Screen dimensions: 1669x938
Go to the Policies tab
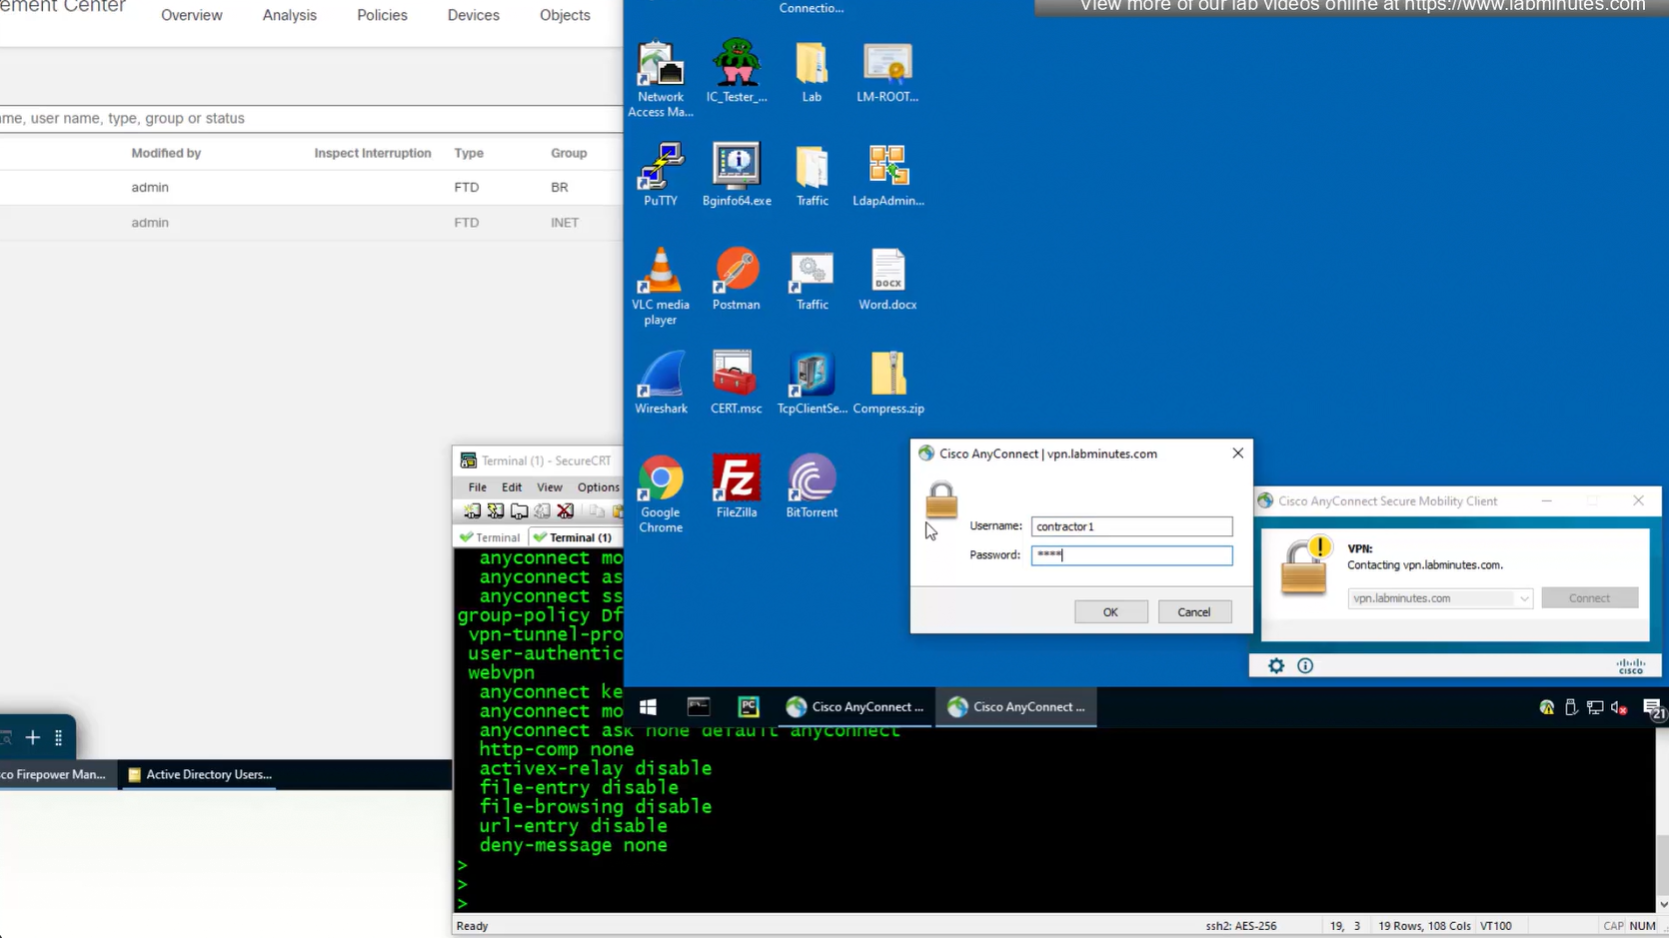[x=382, y=15]
